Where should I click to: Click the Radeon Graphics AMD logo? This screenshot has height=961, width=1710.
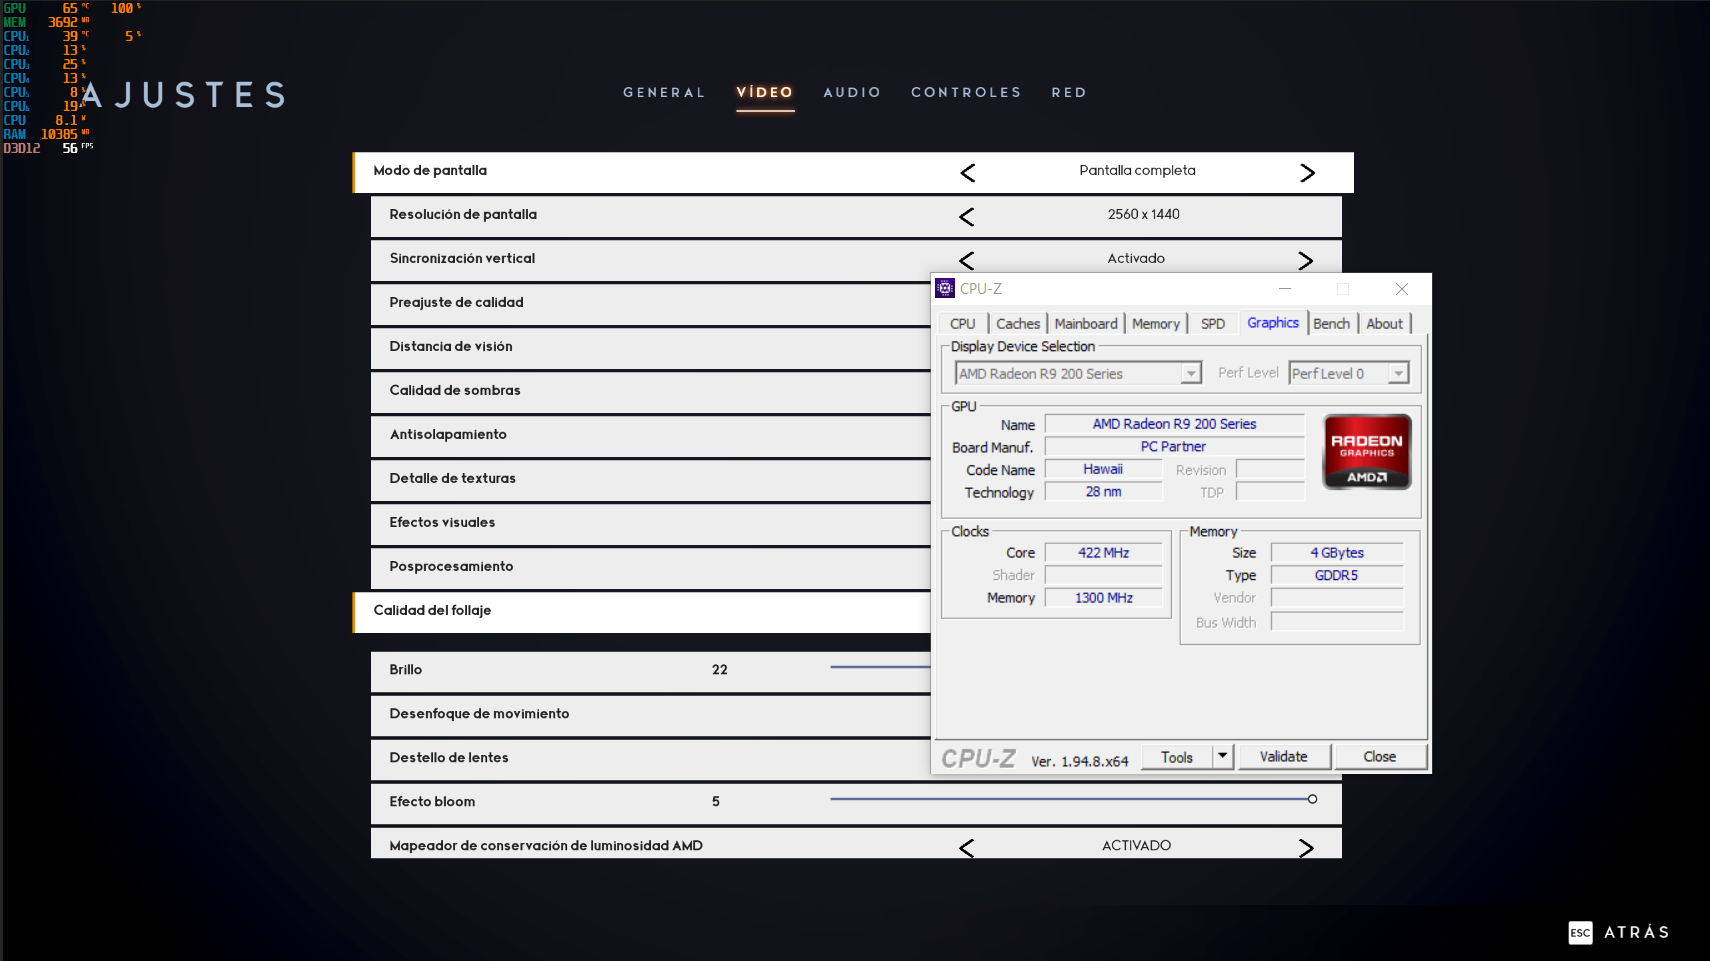(x=1367, y=452)
